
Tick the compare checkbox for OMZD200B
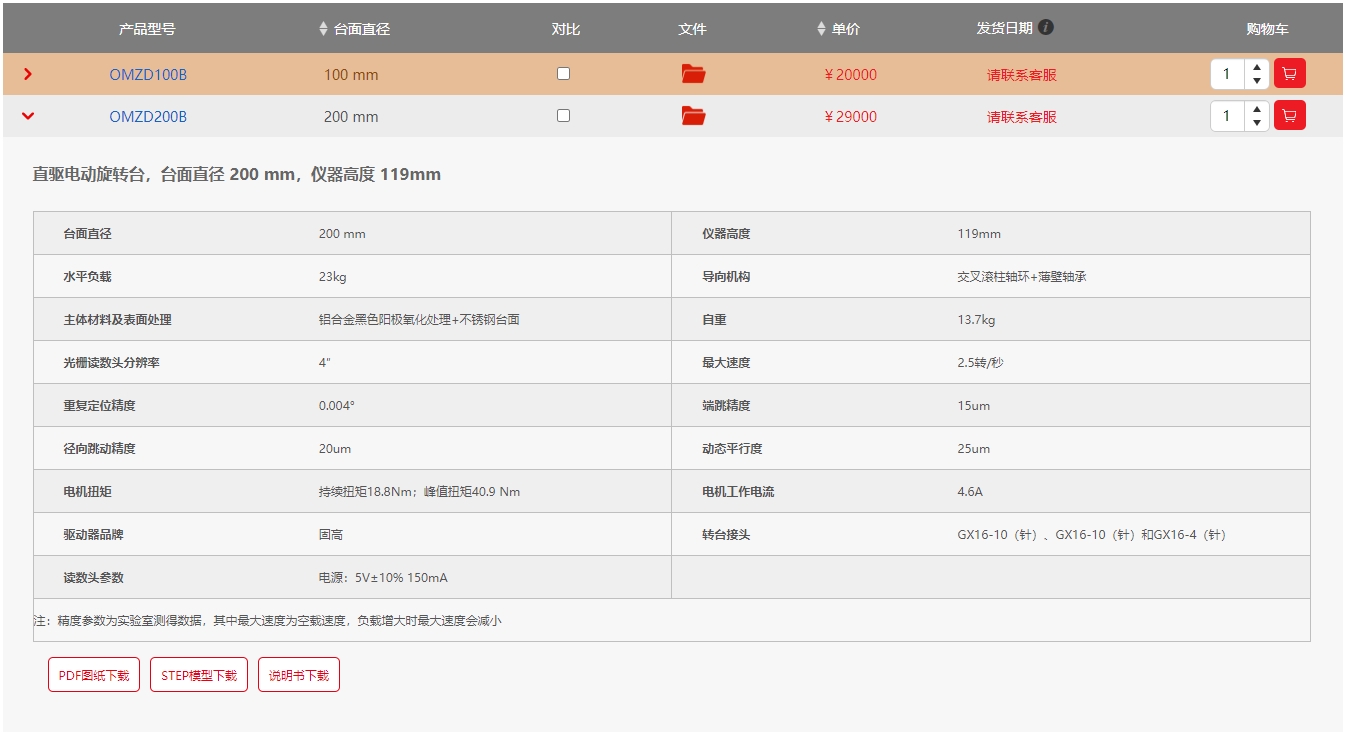tap(563, 116)
